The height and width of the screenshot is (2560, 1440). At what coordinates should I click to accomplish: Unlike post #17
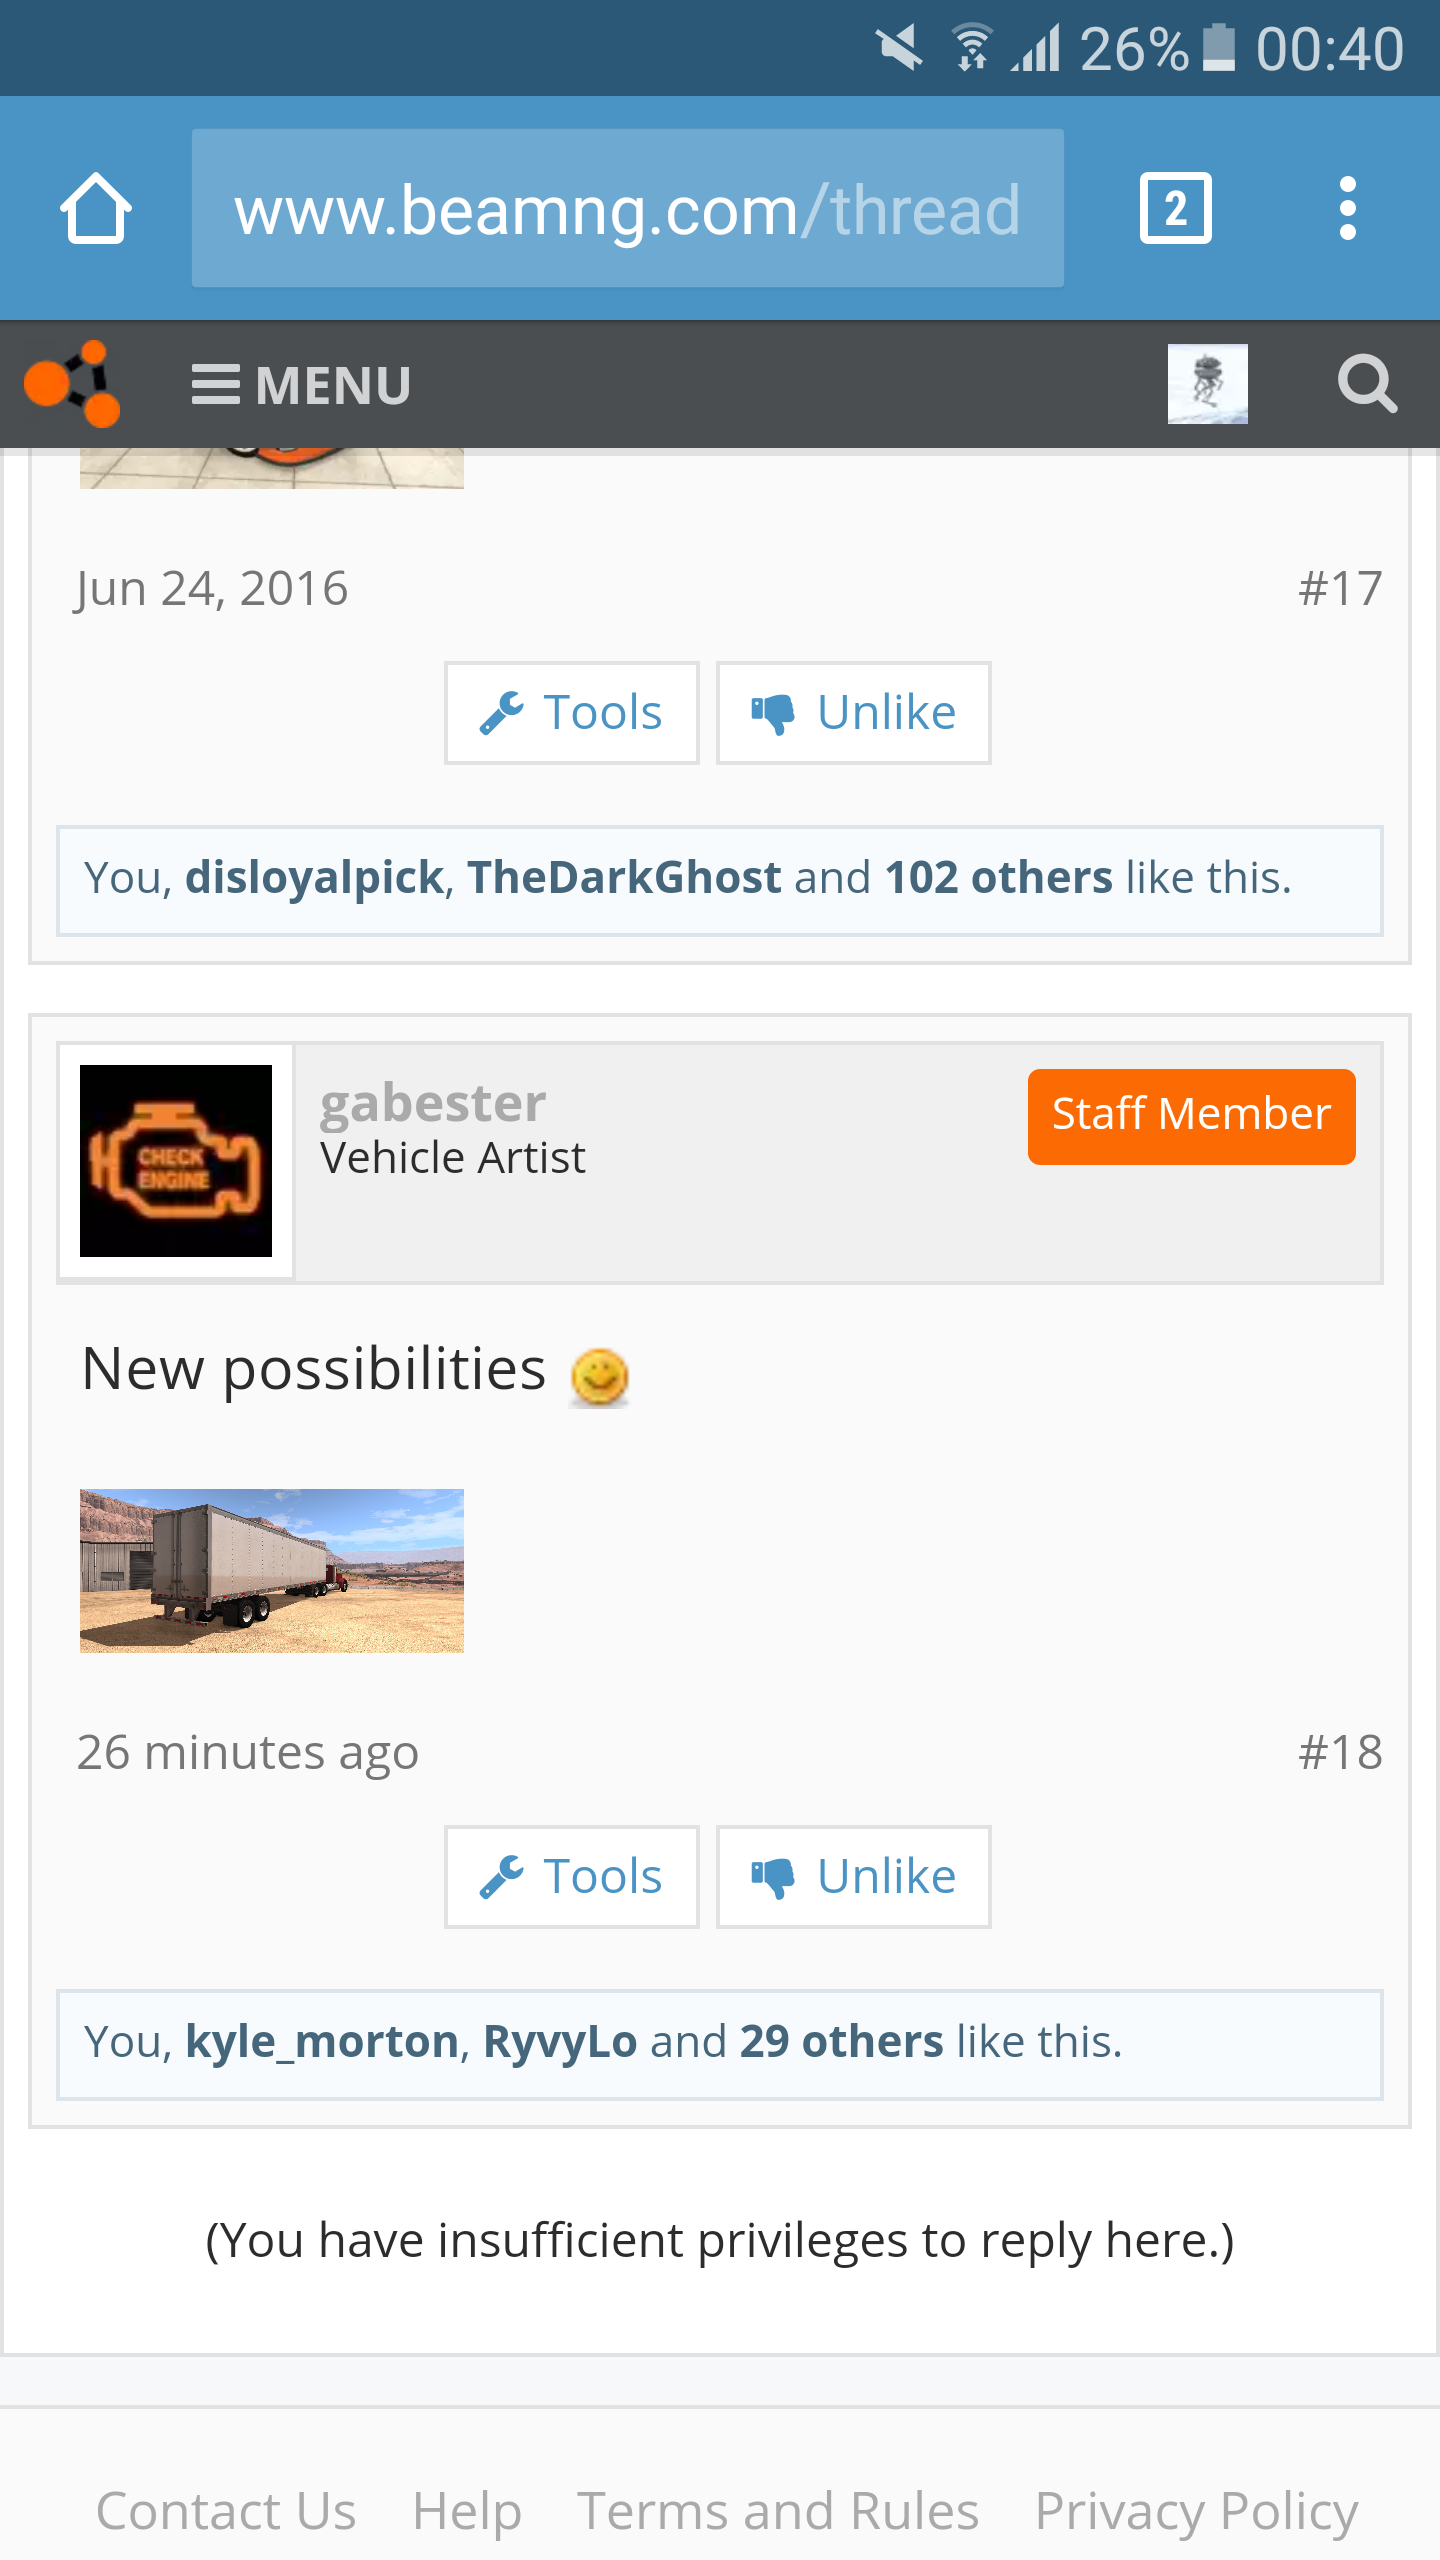pyautogui.click(x=853, y=713)
